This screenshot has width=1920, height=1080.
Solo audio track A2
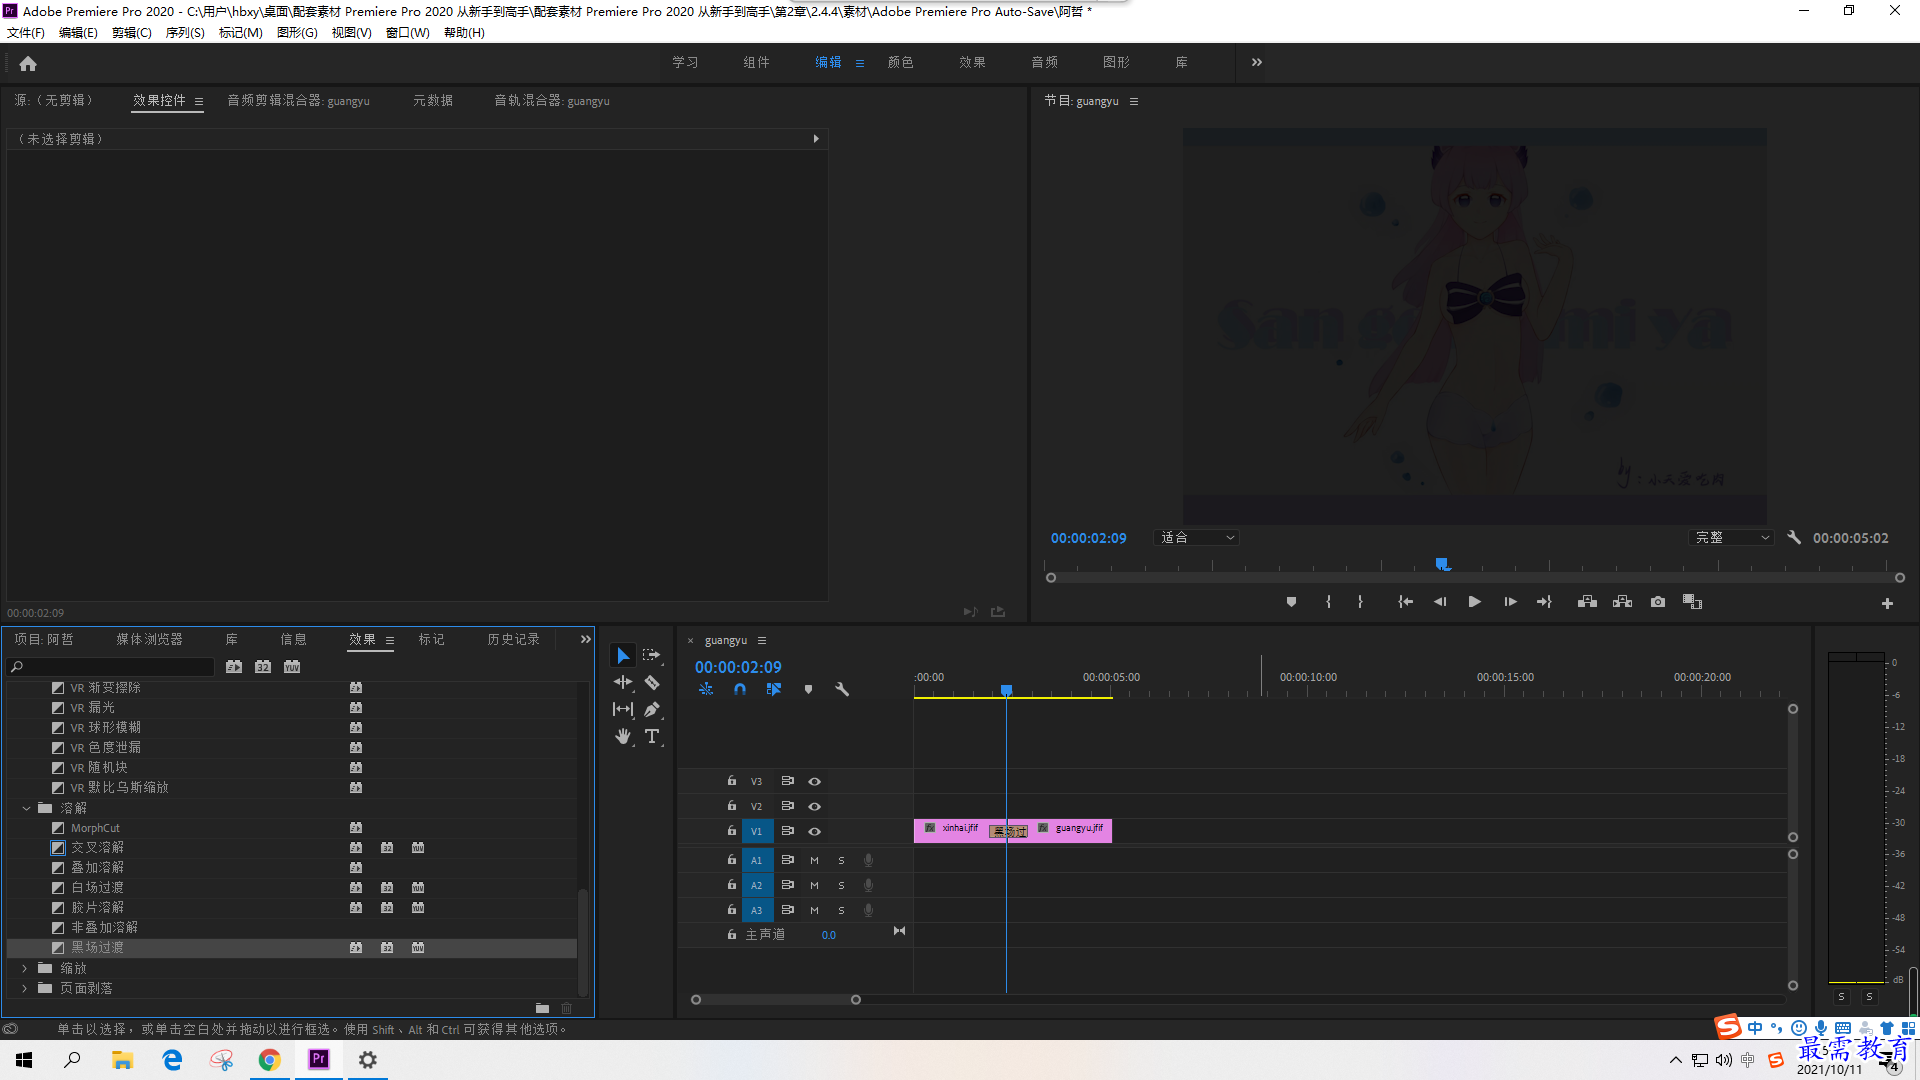point(841,885)
